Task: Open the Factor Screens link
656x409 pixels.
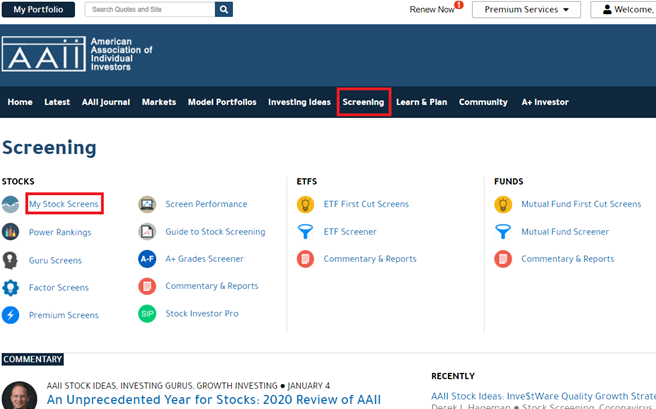Action: click(59, 287)
